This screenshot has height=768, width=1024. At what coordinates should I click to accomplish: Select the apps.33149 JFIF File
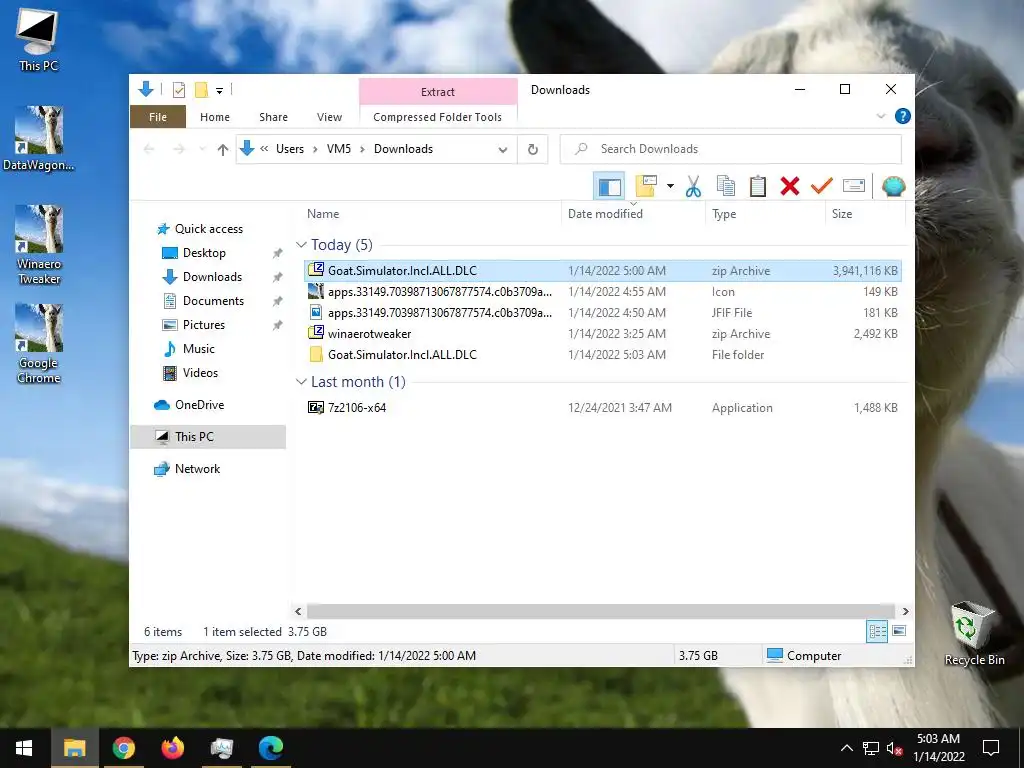pos(603,312)
